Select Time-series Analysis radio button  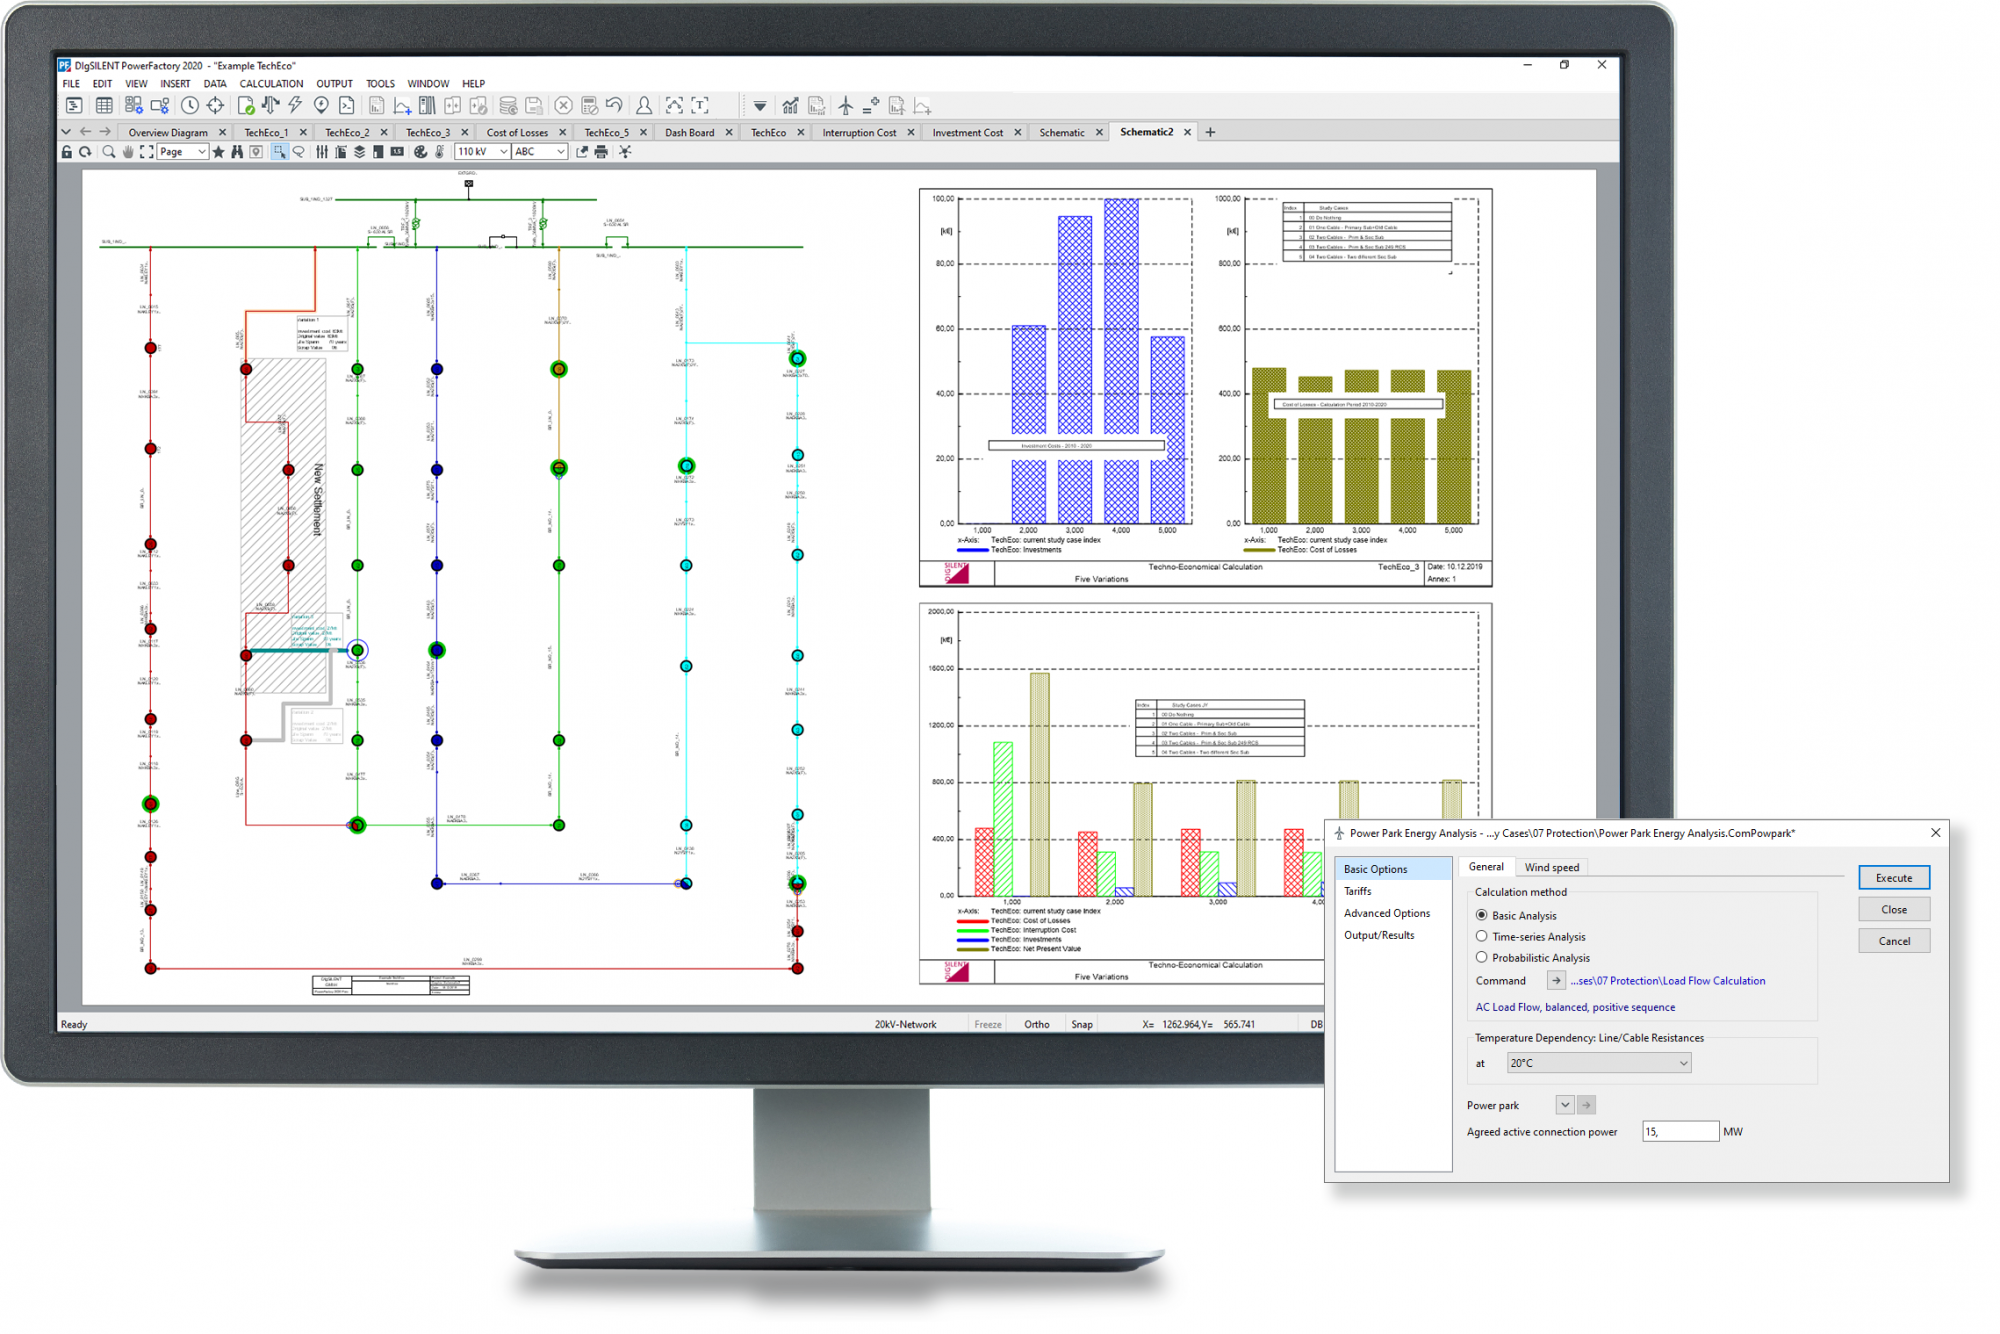1481,936
